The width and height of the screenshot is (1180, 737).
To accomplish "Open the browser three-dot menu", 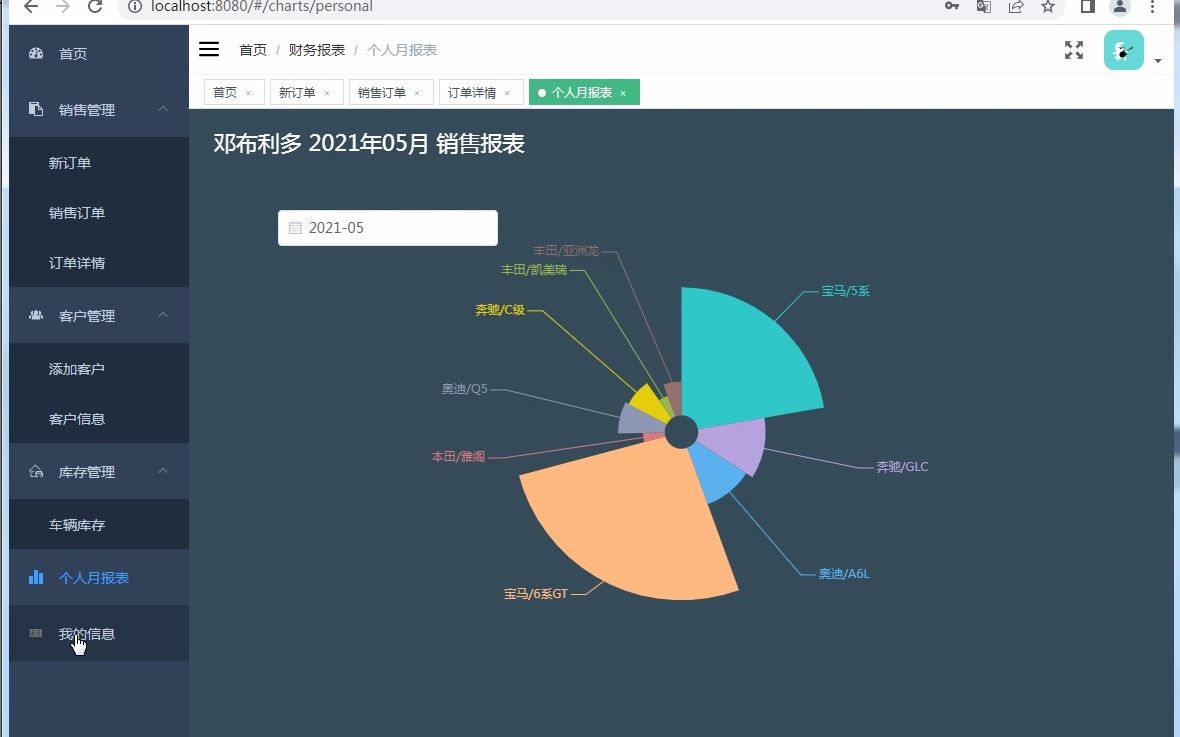I will pos(1152,7).
